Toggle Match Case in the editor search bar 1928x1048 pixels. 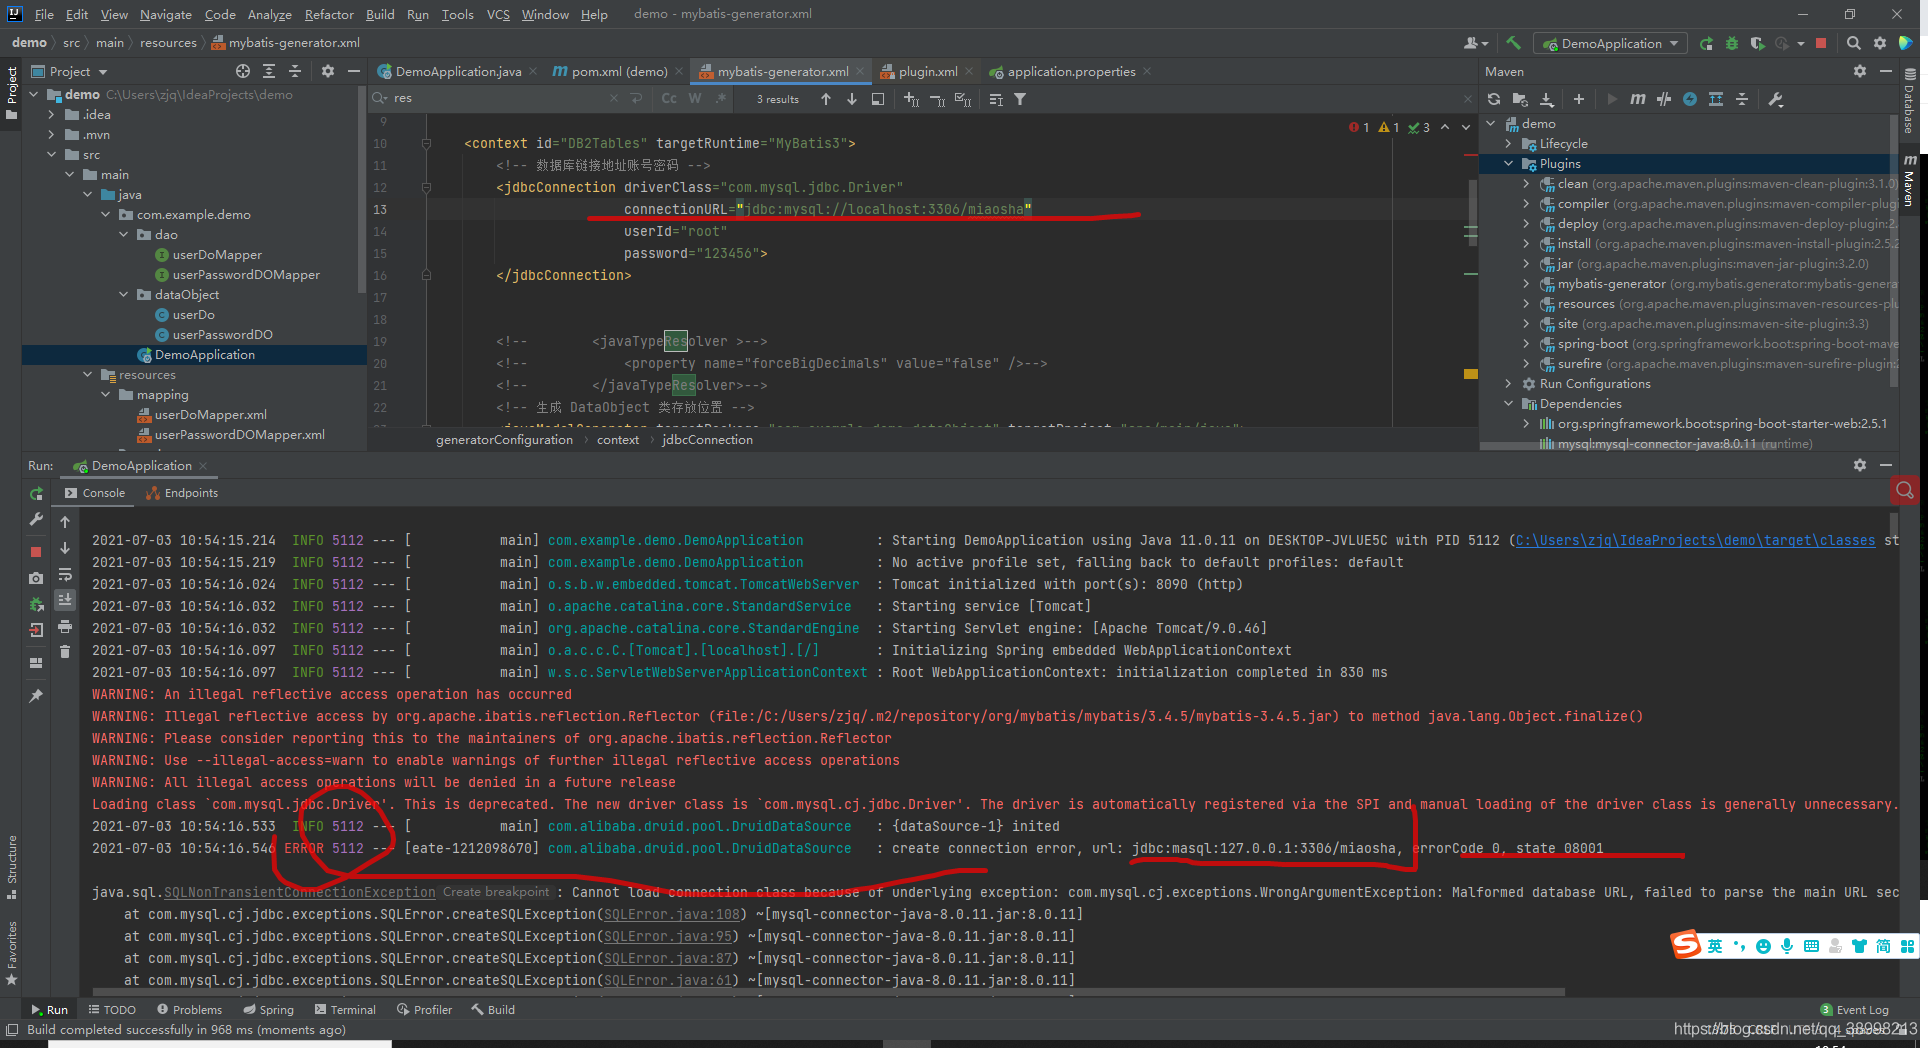click(x=668, y=98)
